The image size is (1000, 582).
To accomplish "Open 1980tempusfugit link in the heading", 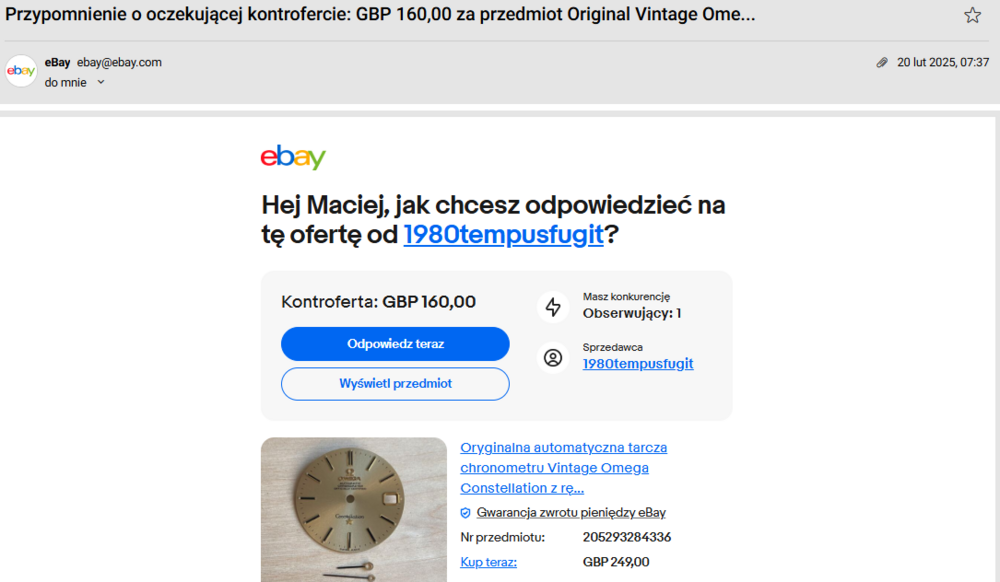I will point(503,235).
